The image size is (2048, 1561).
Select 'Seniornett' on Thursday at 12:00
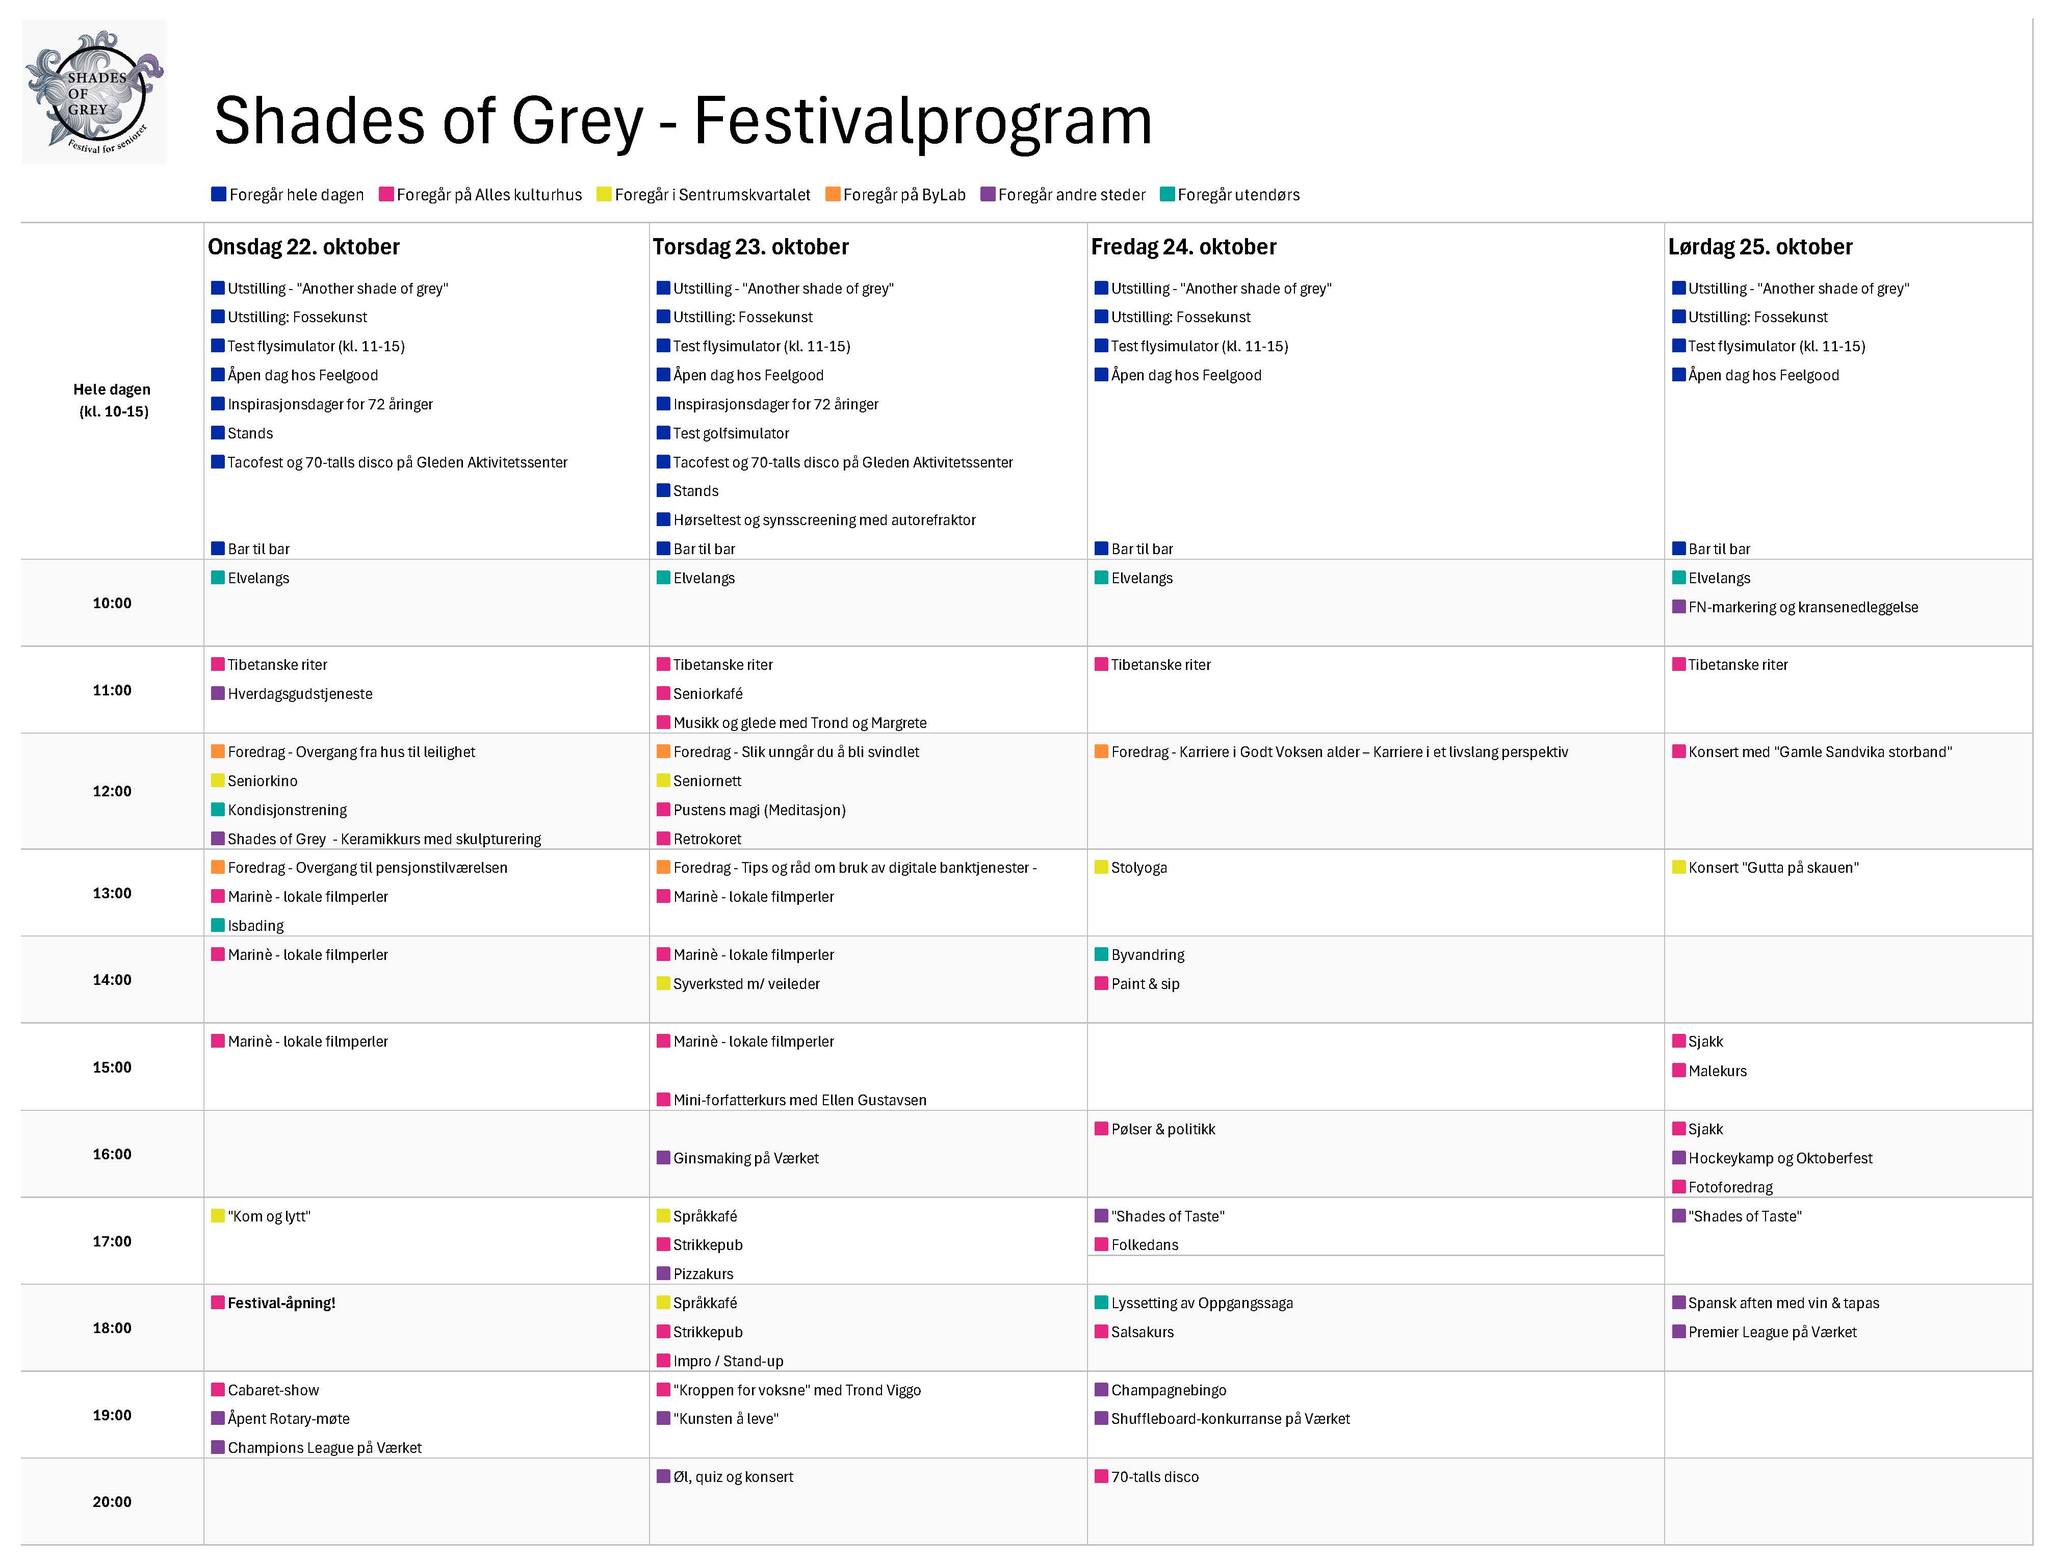(x=707, y=781)
